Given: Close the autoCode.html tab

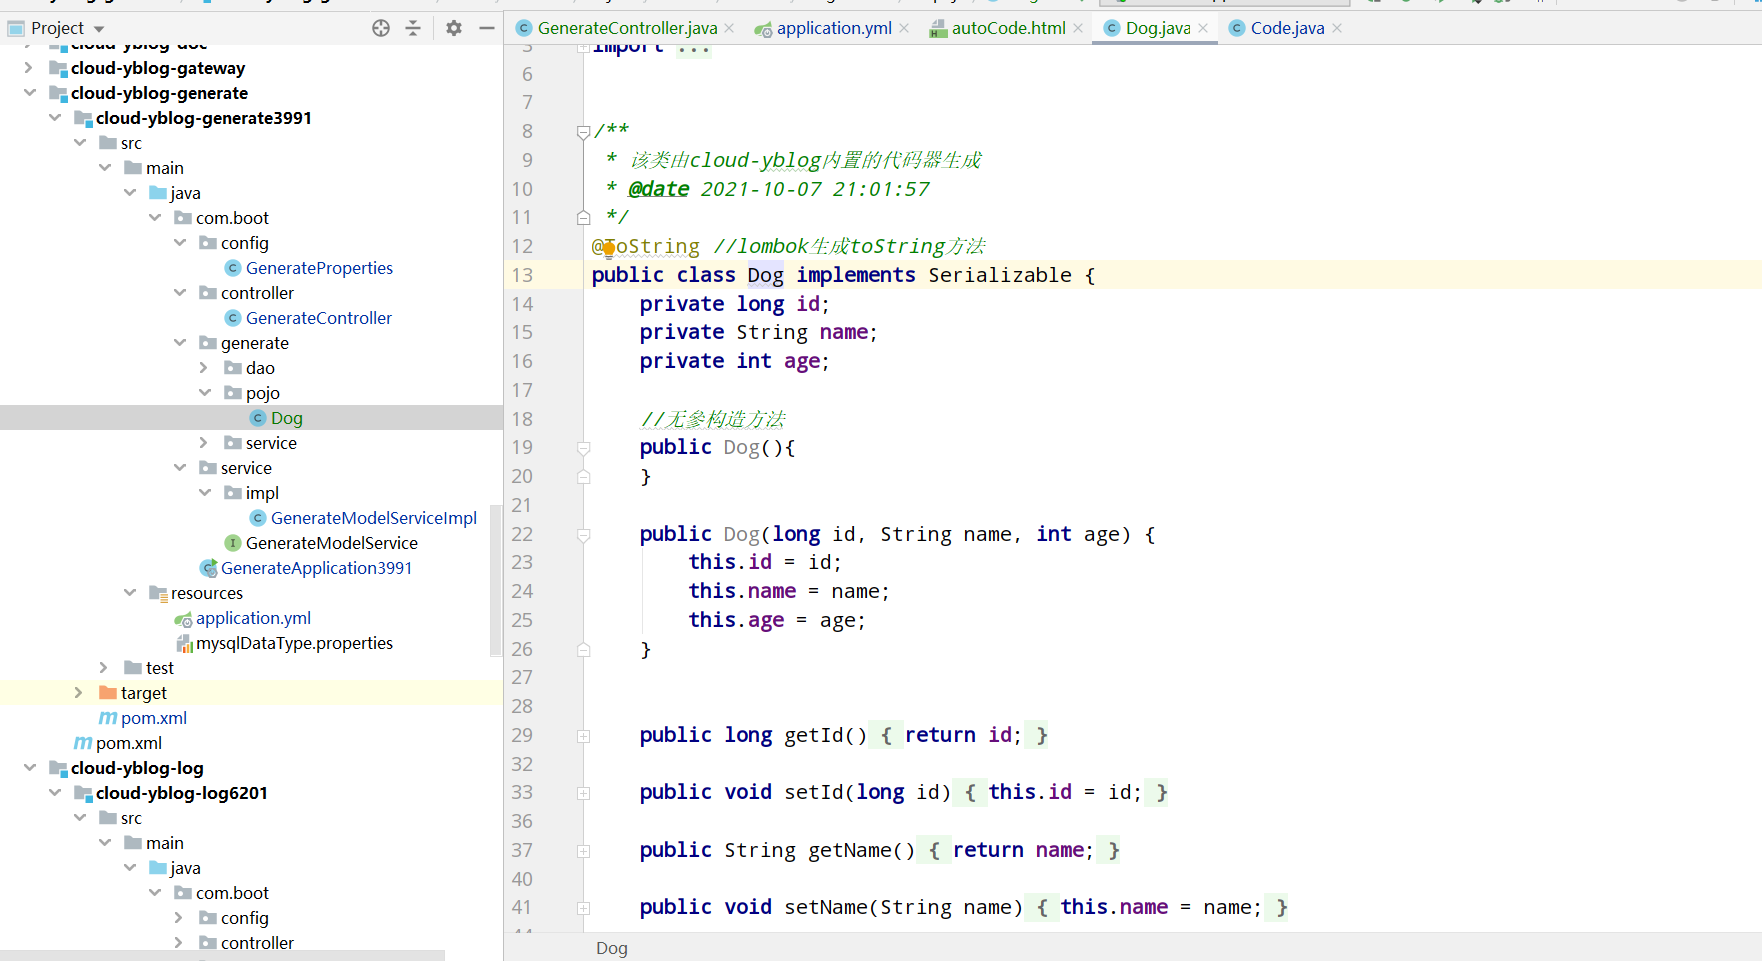Looking at the screenshot, I should point(1078,28).
